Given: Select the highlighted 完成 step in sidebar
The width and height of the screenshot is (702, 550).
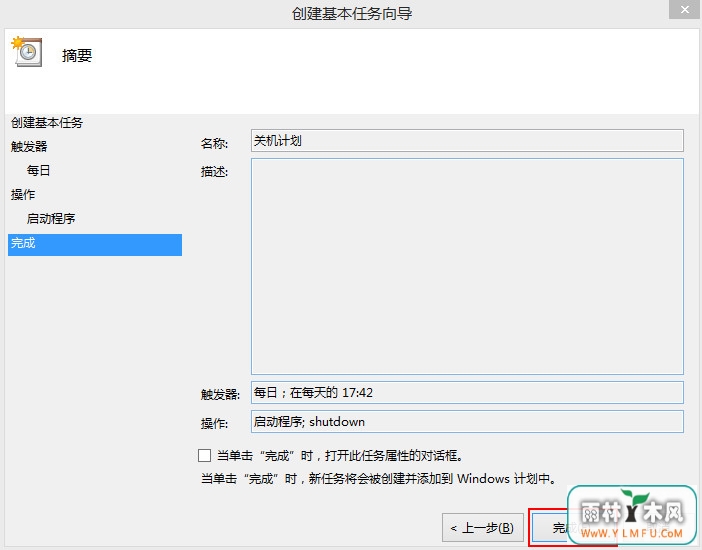Looking at the screenshot, I should point(95,245).
